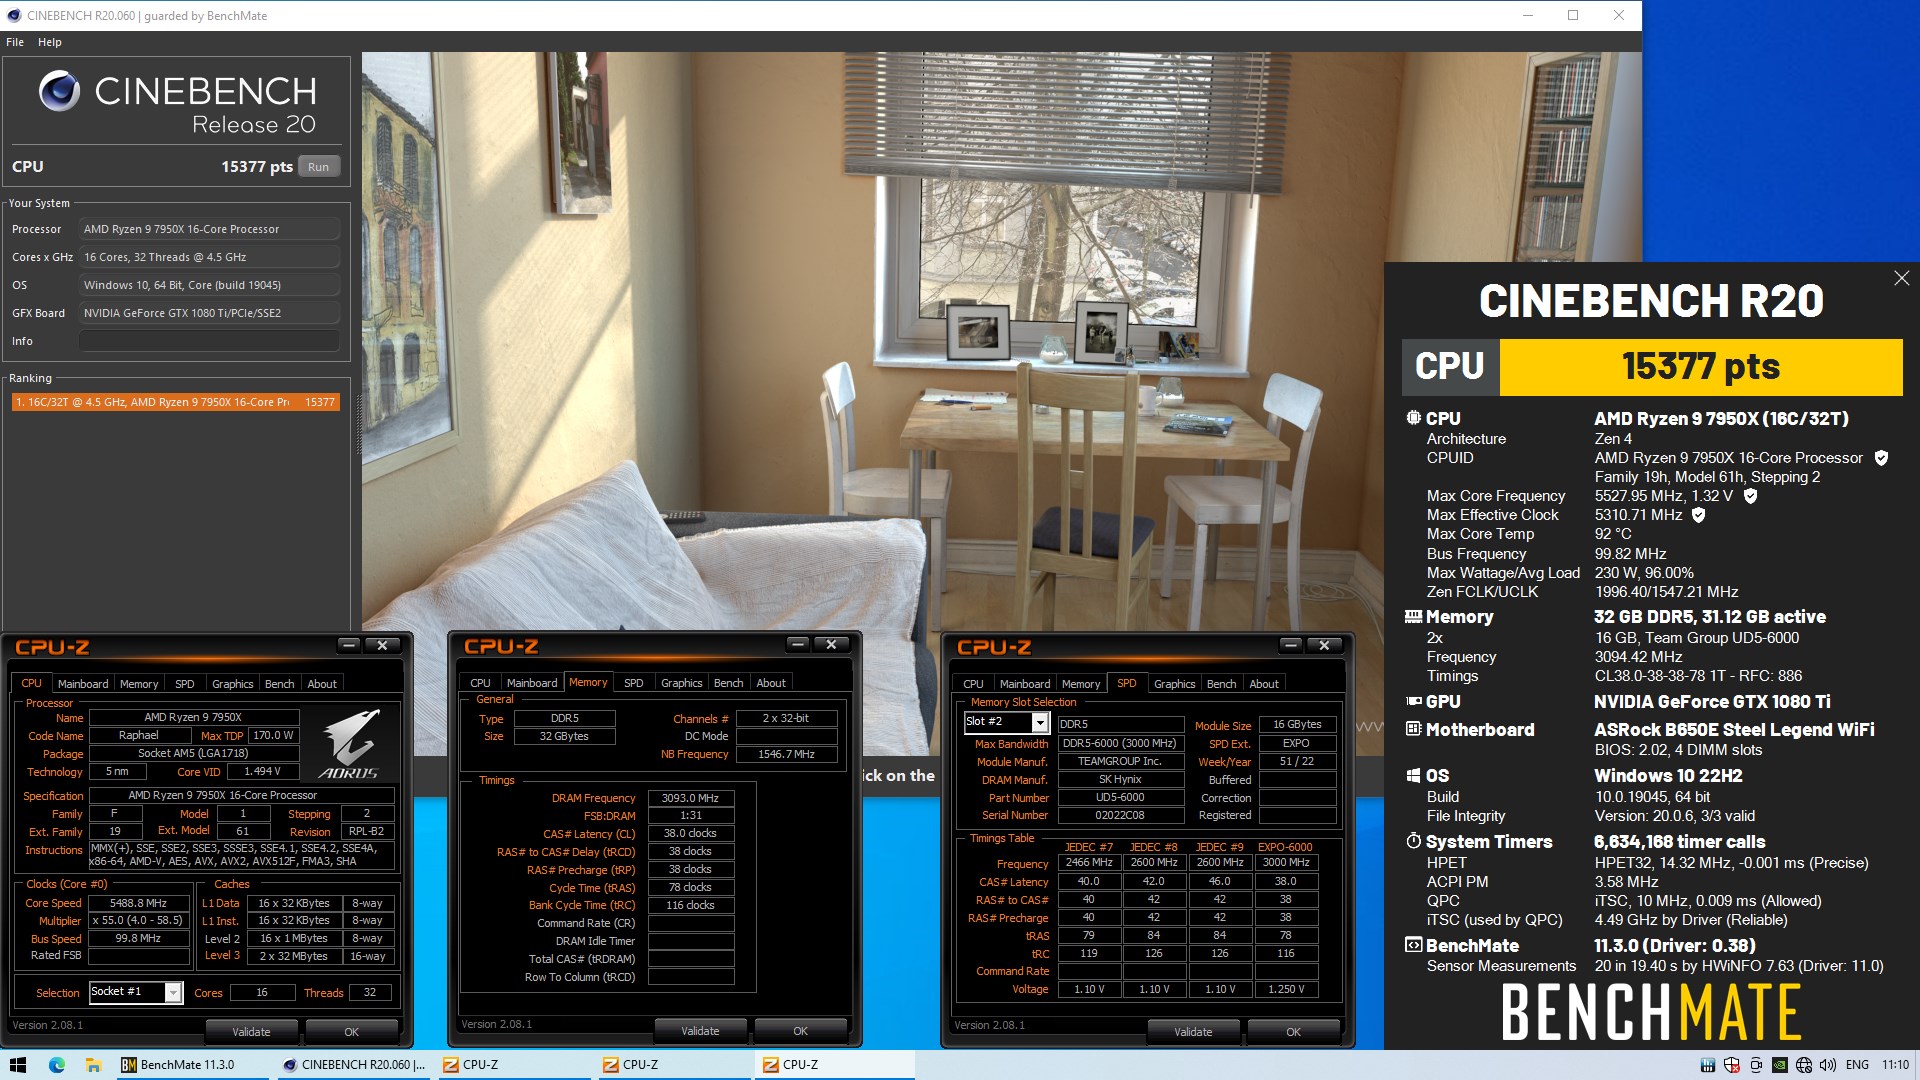Click OK in the CPU-Z CPU window
1920x1080 pixels.
[351, 1032]
